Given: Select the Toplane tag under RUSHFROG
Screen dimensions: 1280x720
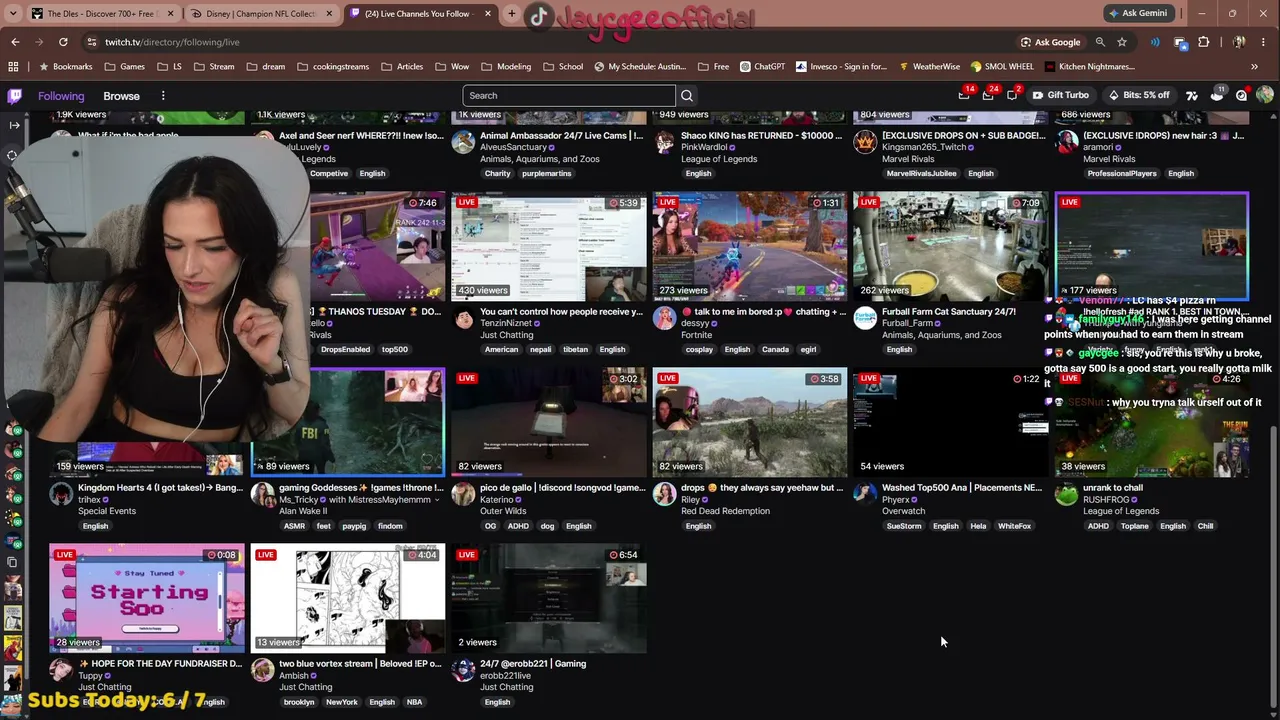Looking at the screenshot, I should [1135, 526].
